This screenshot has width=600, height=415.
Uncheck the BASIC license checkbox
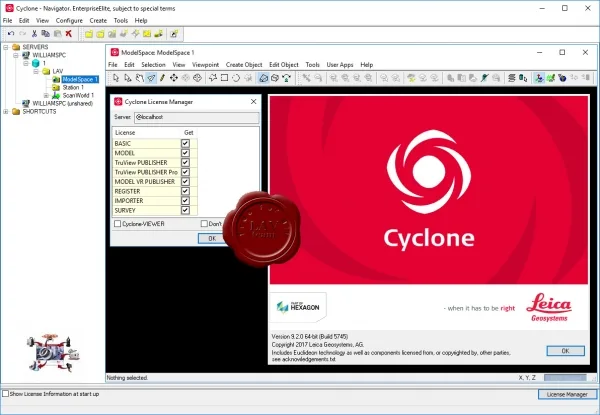[x=185, y=143]
